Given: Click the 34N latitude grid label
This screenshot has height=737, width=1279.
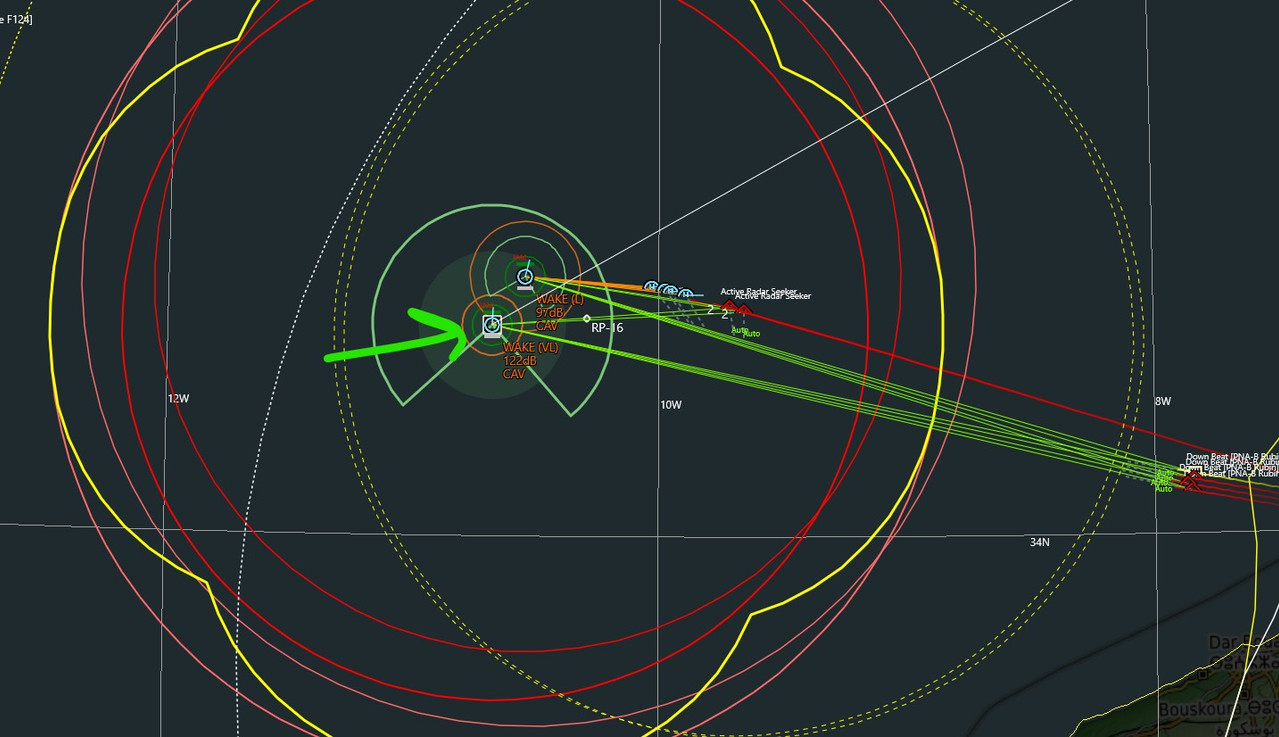Looking at the screenshot, I should pos(1040,542).
